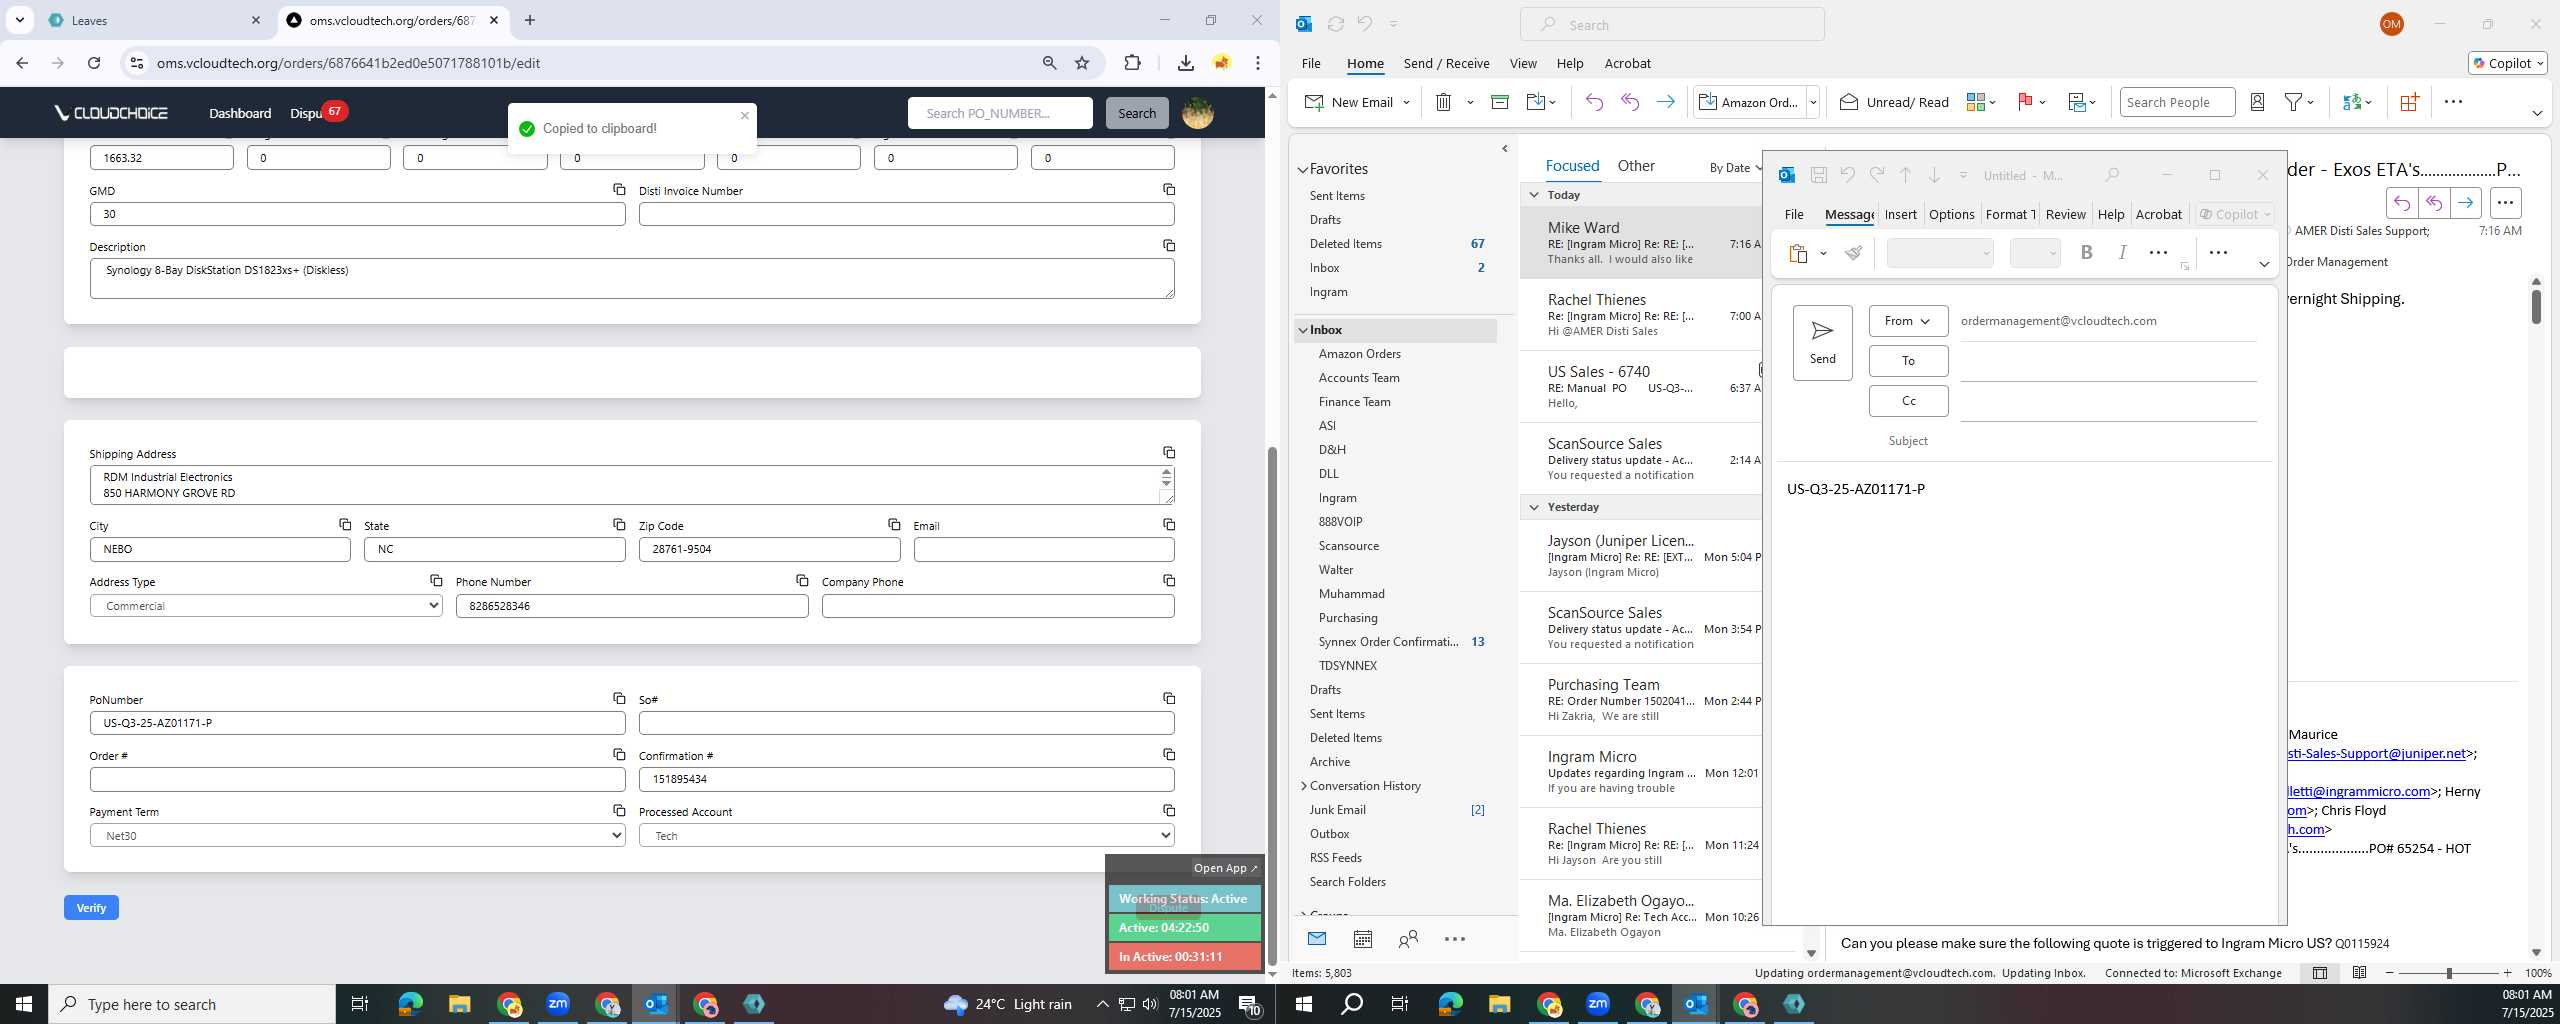Adjust the Outlook zoom slider
2560x1024 pixels.
point(2448,973)
